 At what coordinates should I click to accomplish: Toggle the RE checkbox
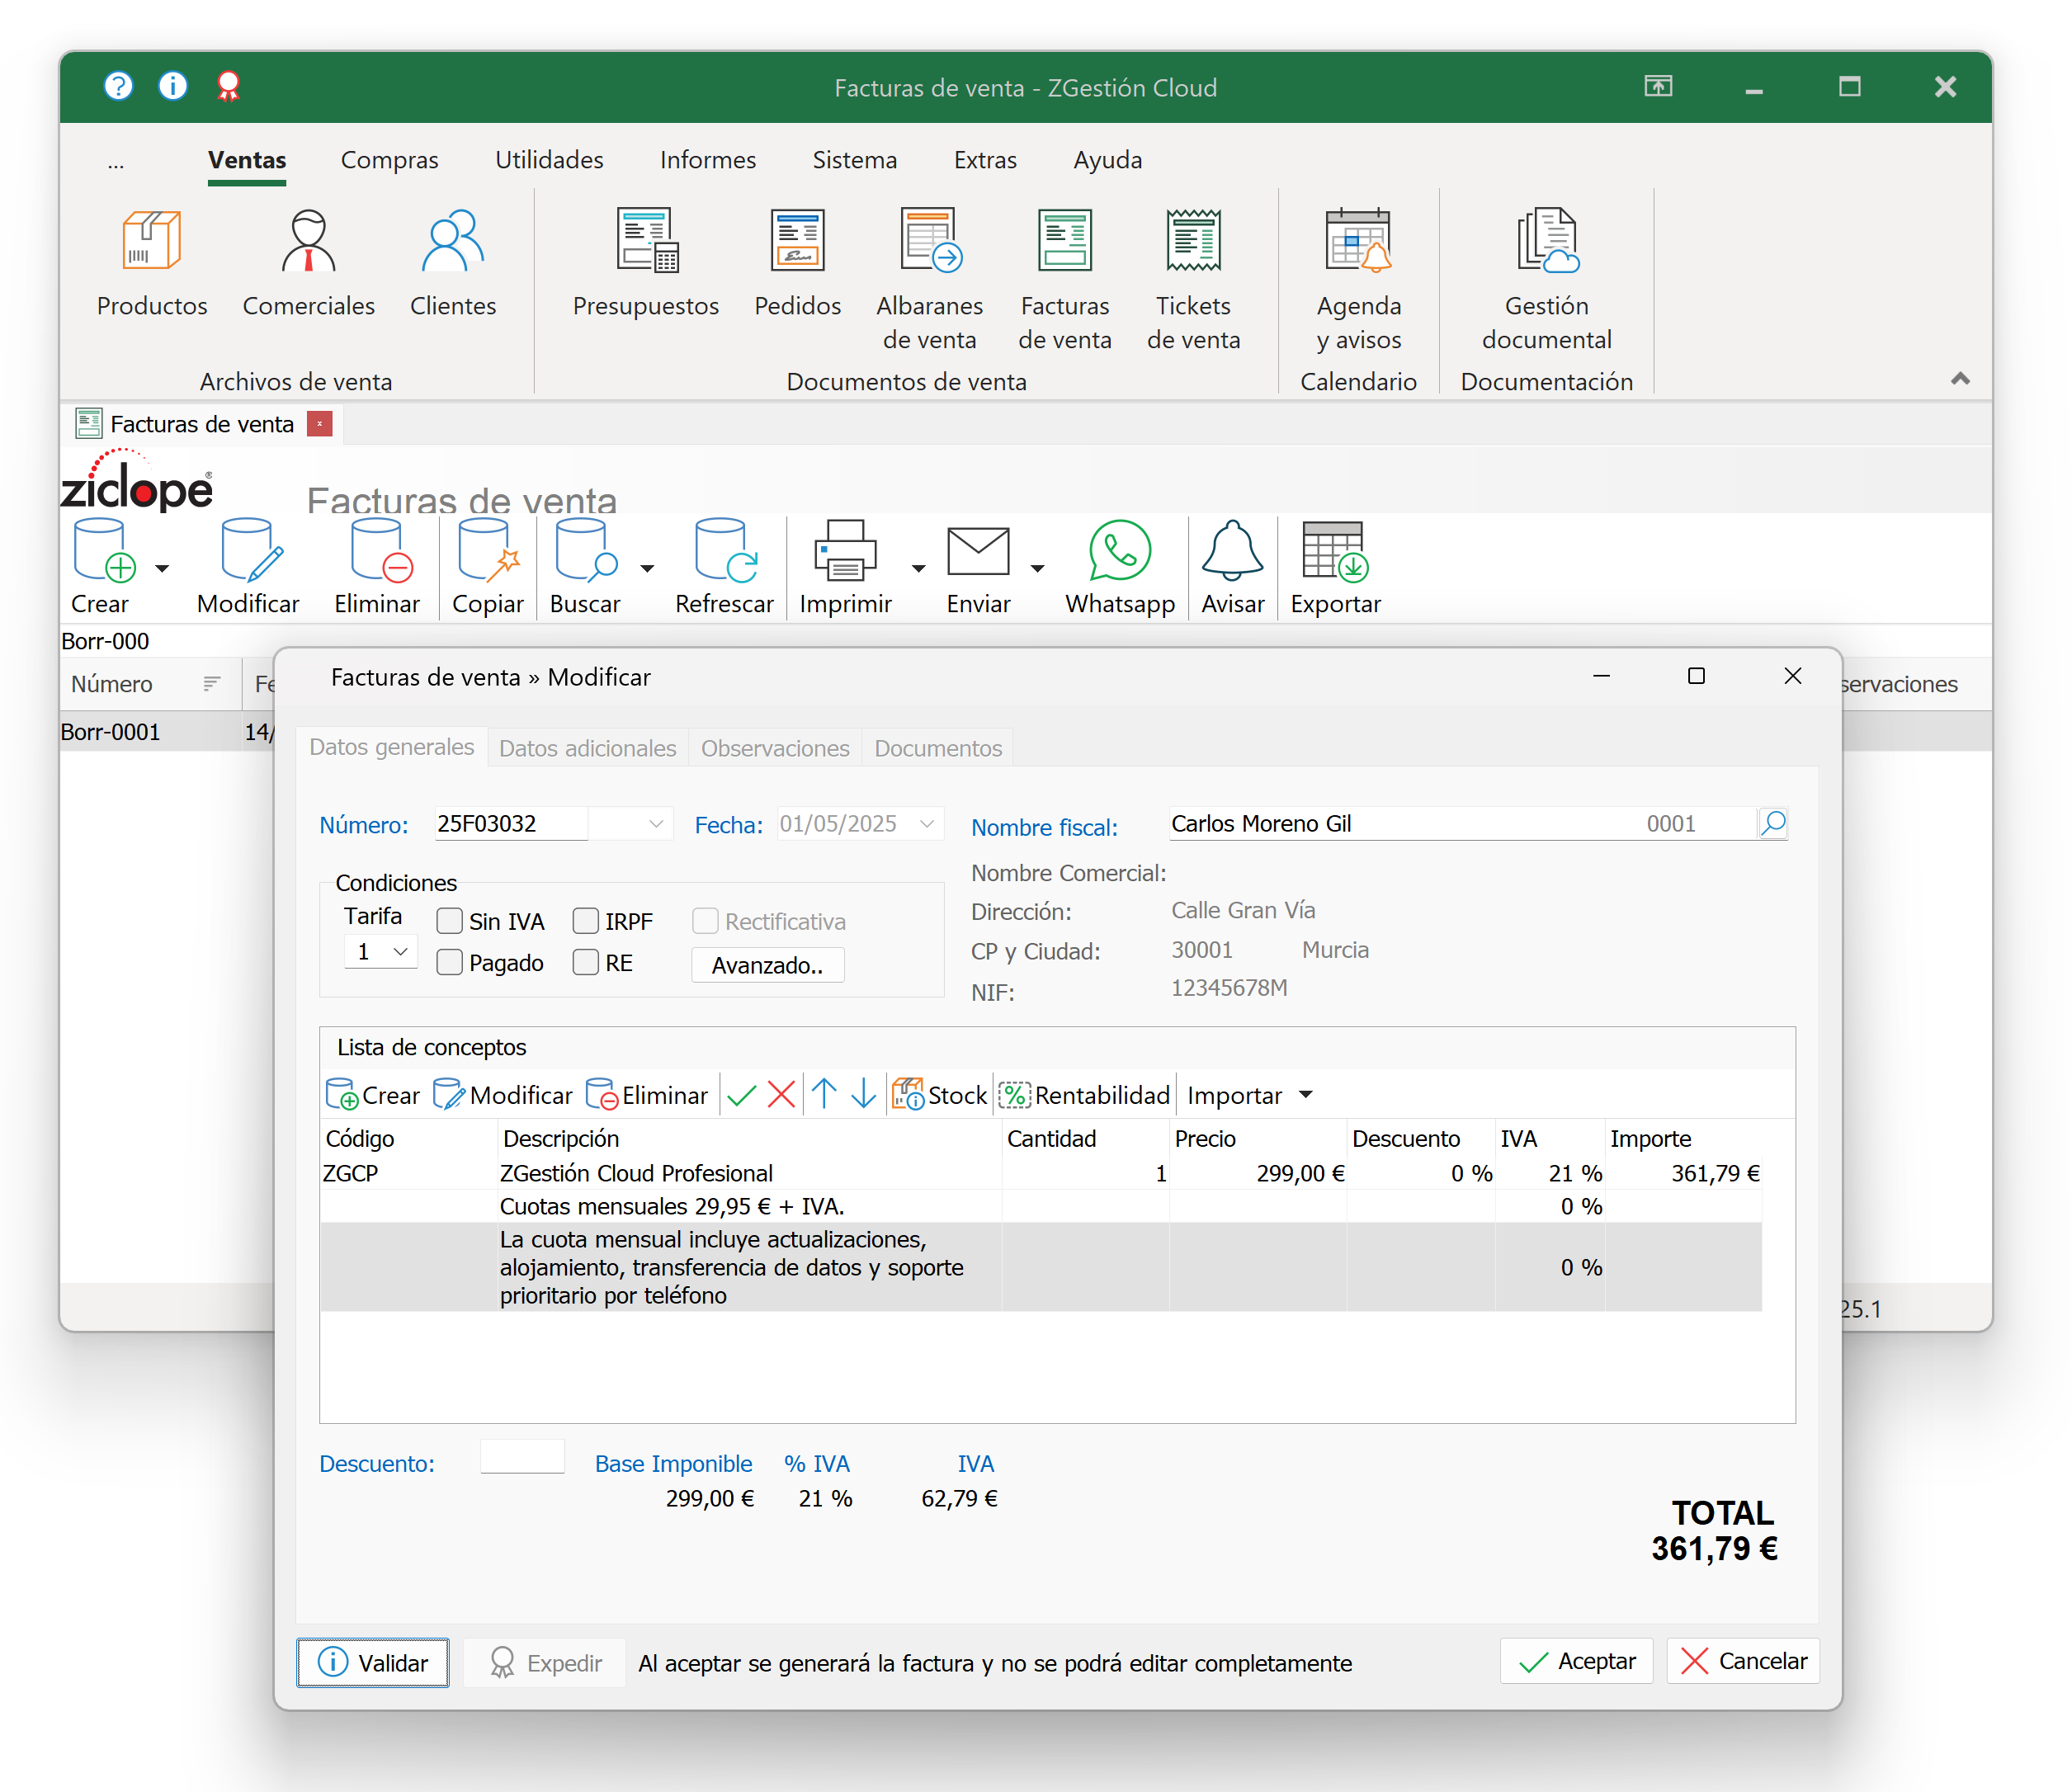(x=586, y=962)
